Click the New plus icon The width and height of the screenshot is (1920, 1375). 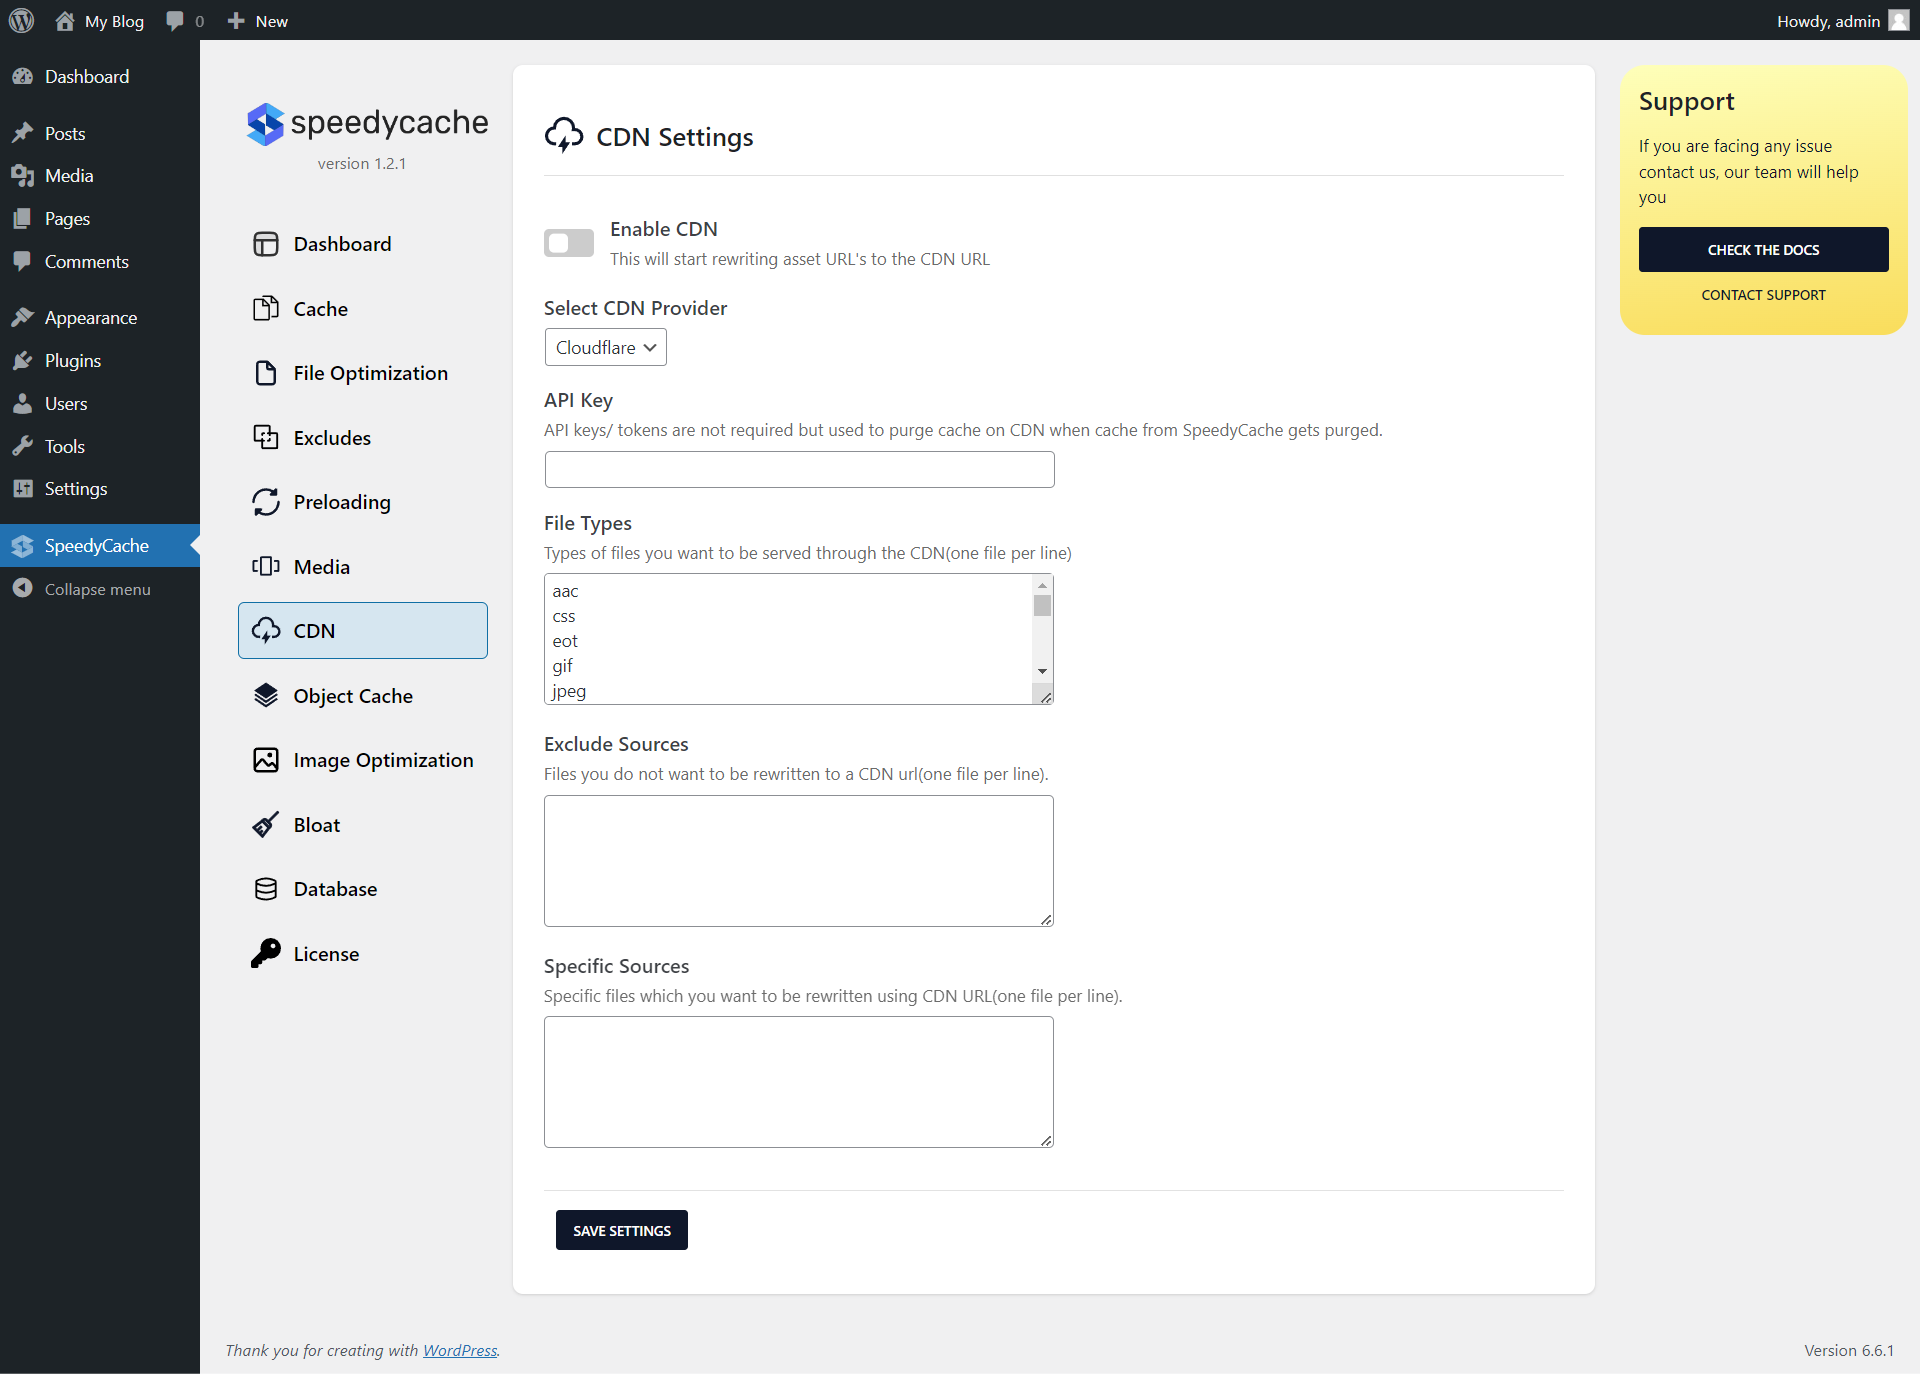[236, 21]
